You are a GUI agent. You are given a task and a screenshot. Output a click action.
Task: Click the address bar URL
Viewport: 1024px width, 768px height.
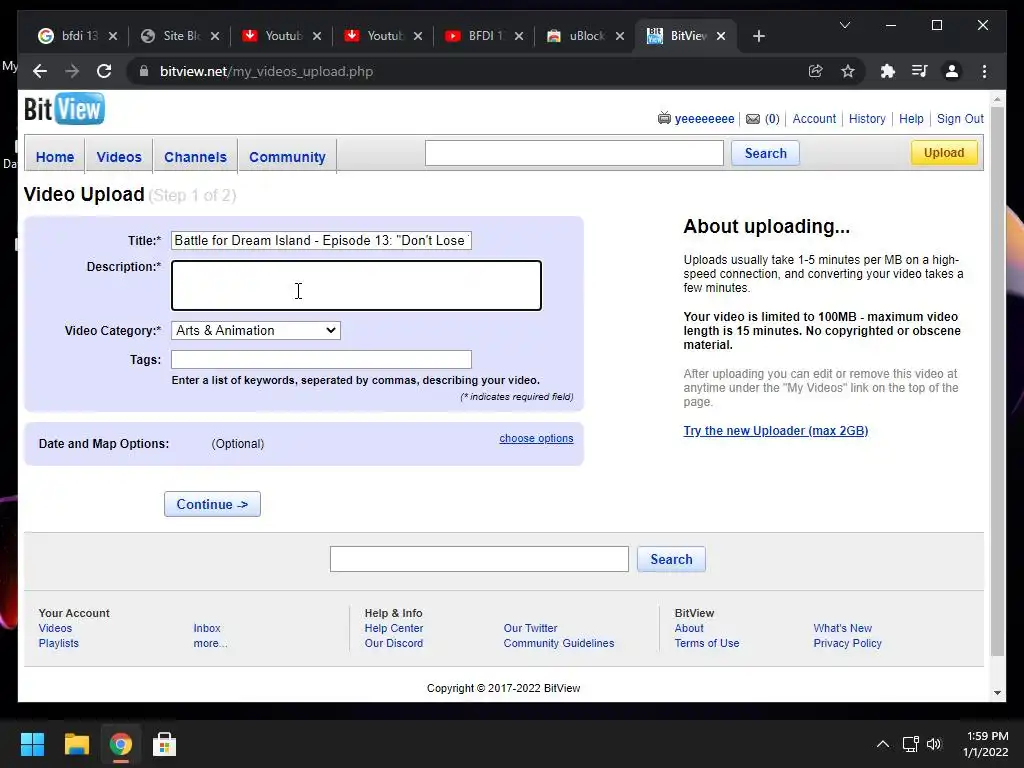(x=266, y=71)
